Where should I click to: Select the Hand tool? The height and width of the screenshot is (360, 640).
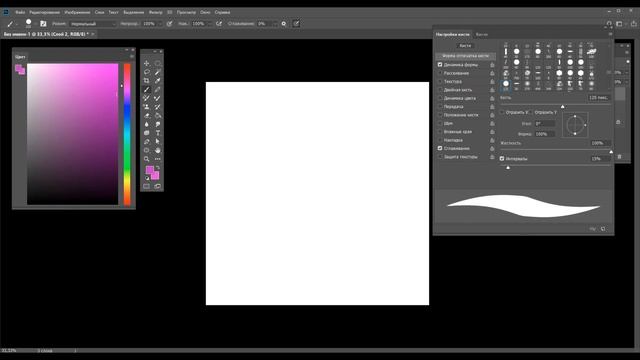158,150
